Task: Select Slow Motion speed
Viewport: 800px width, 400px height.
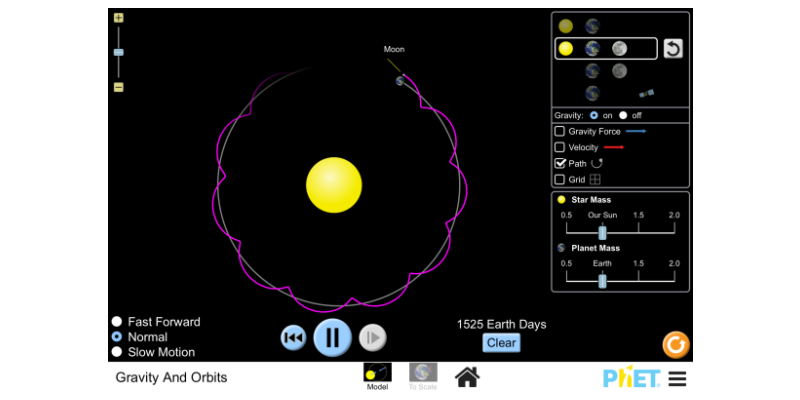Action: coord(117,352)
